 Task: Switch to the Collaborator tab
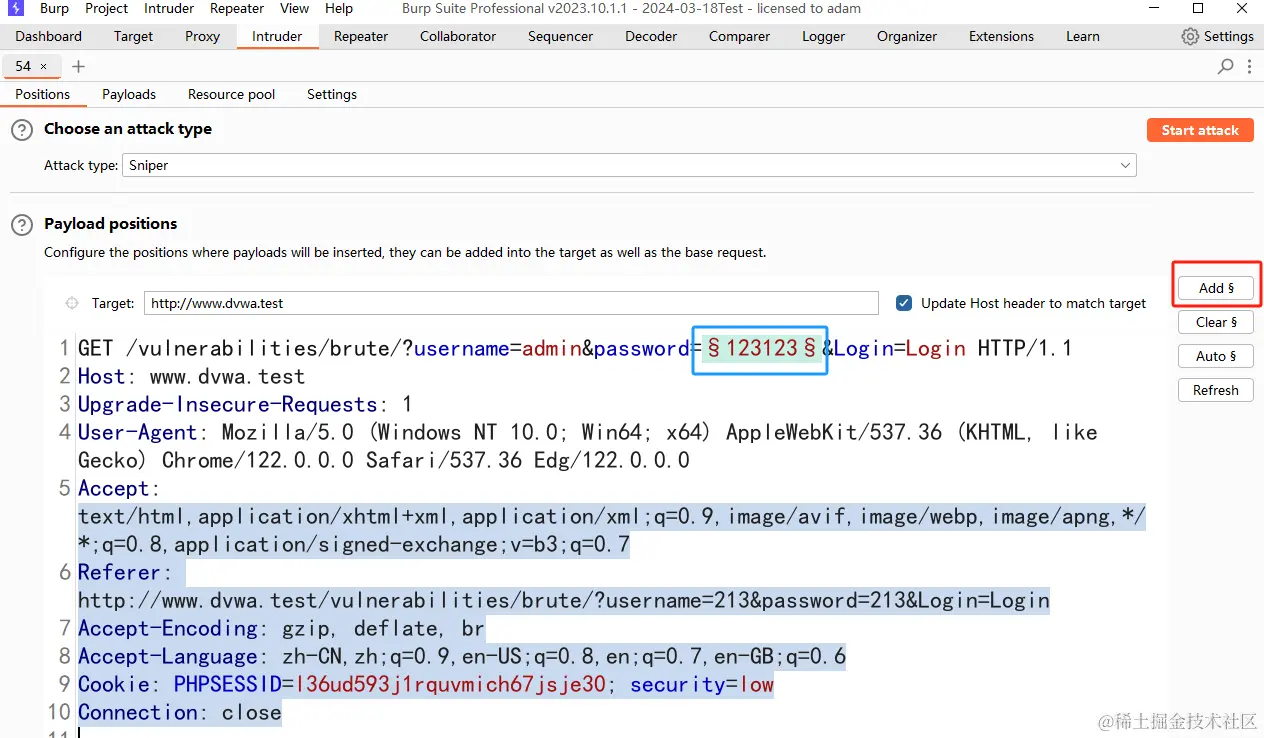click(x=458, y=36)
